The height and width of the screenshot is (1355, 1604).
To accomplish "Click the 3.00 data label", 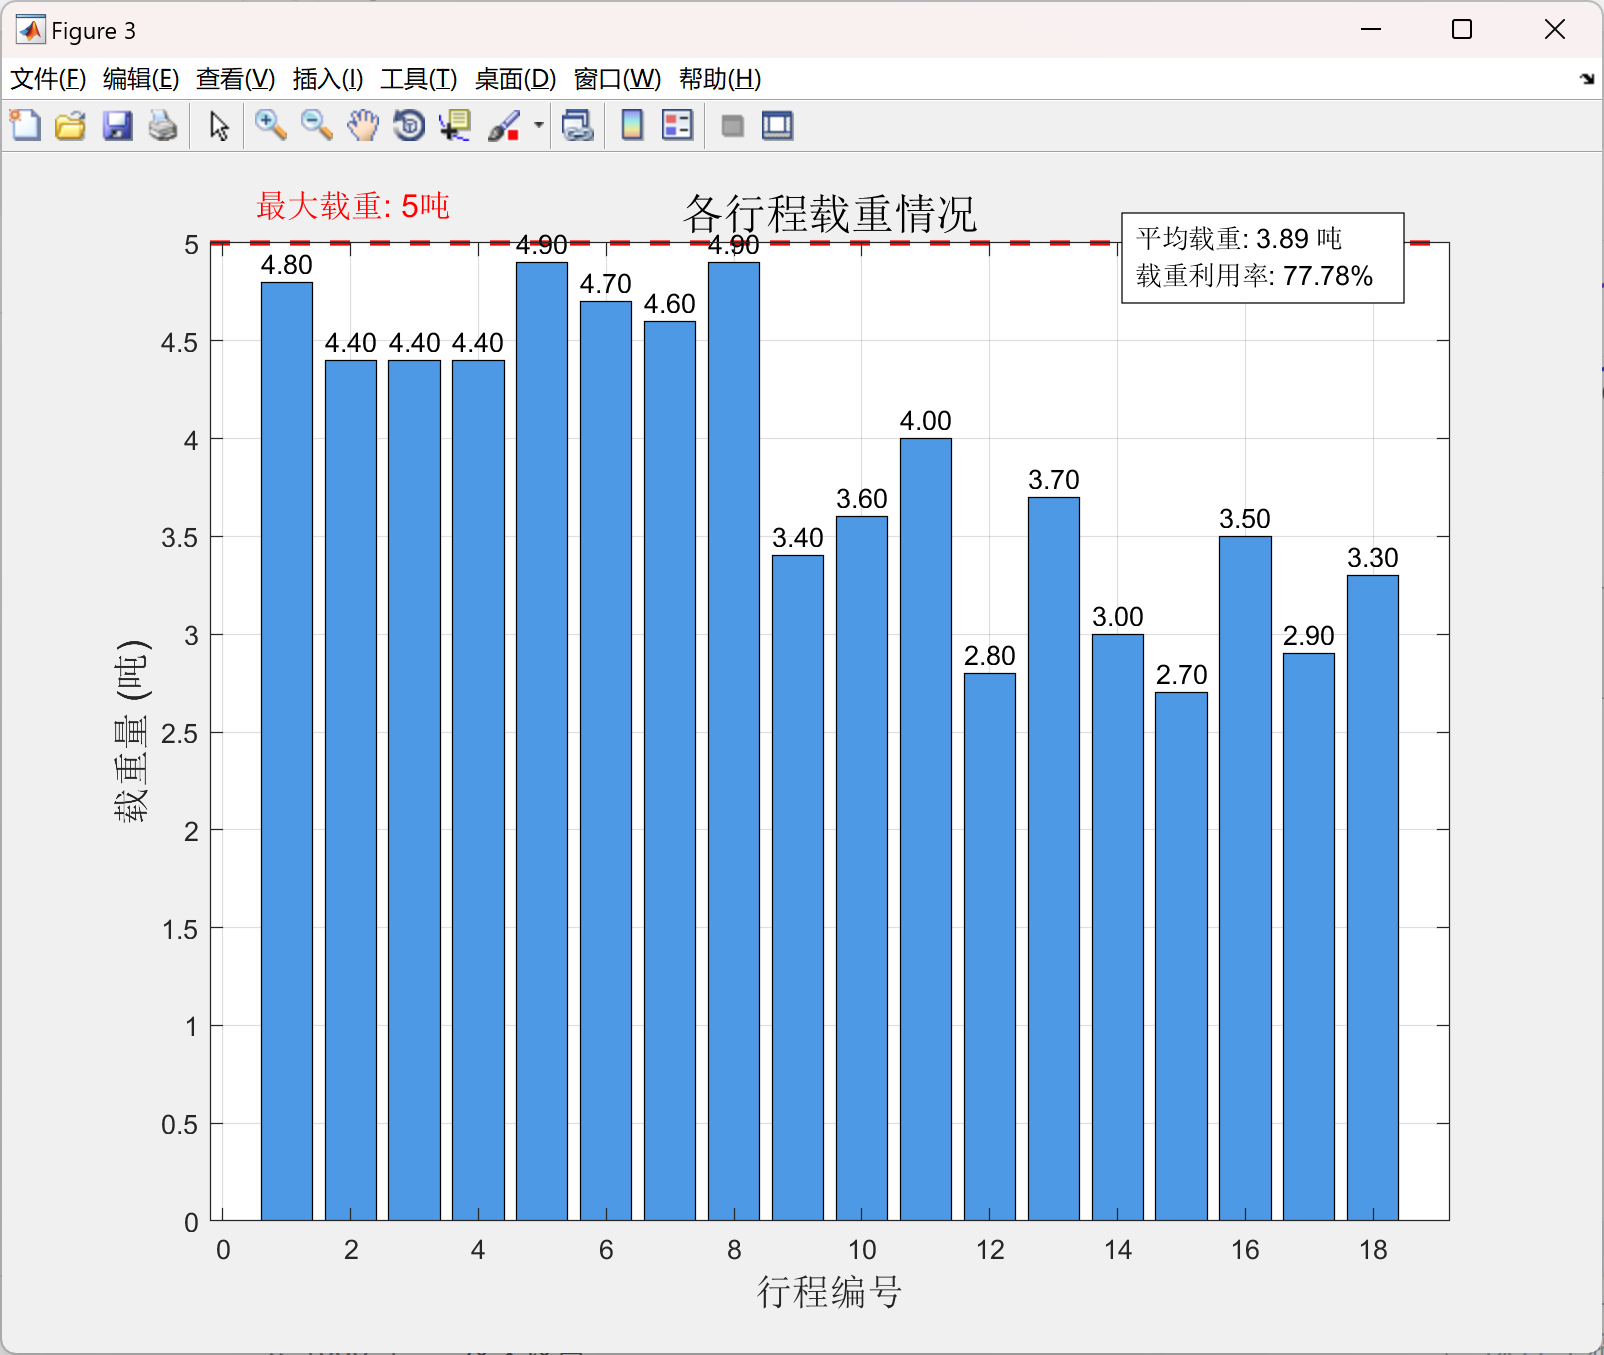I will coord(1118,617).
